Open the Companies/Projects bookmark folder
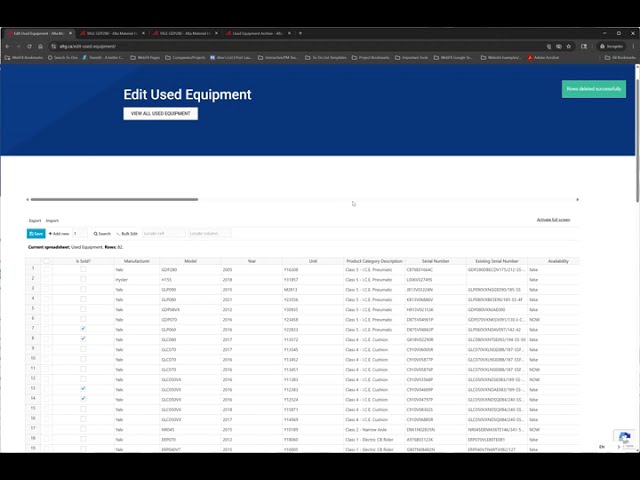 185,58
